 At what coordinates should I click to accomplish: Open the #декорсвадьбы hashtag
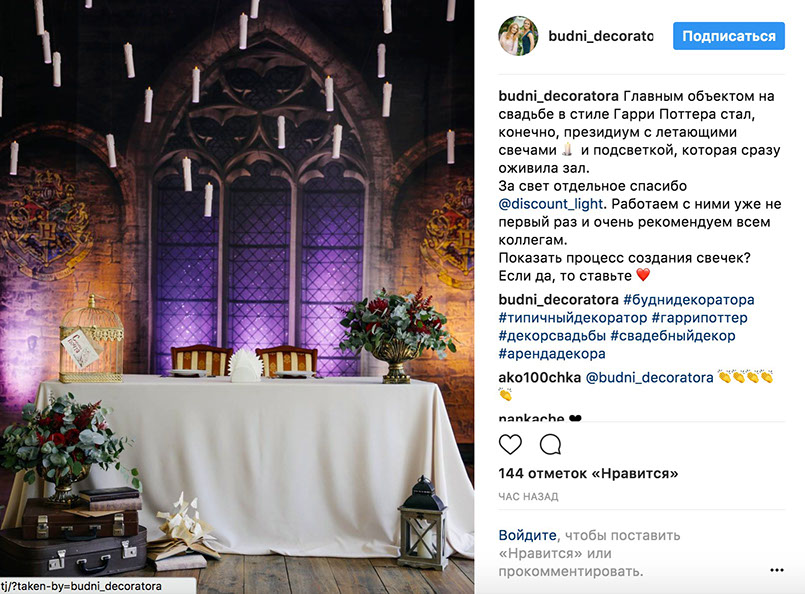pos(552,336)
